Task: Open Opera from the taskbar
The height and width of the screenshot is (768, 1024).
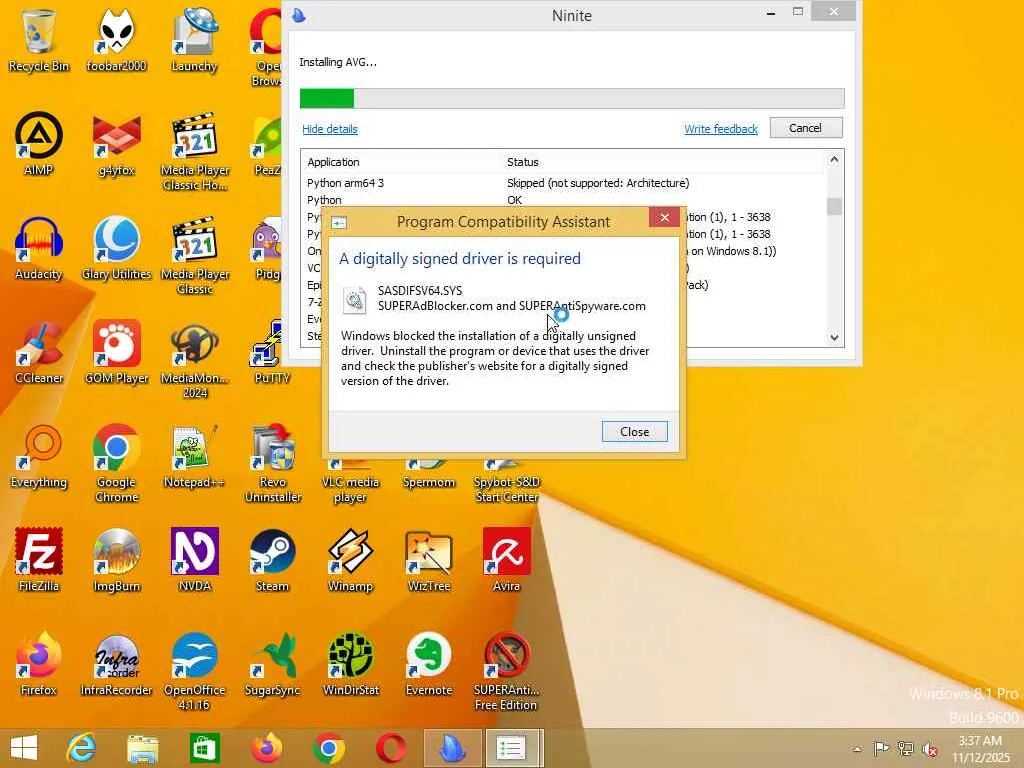Action: 391,748
